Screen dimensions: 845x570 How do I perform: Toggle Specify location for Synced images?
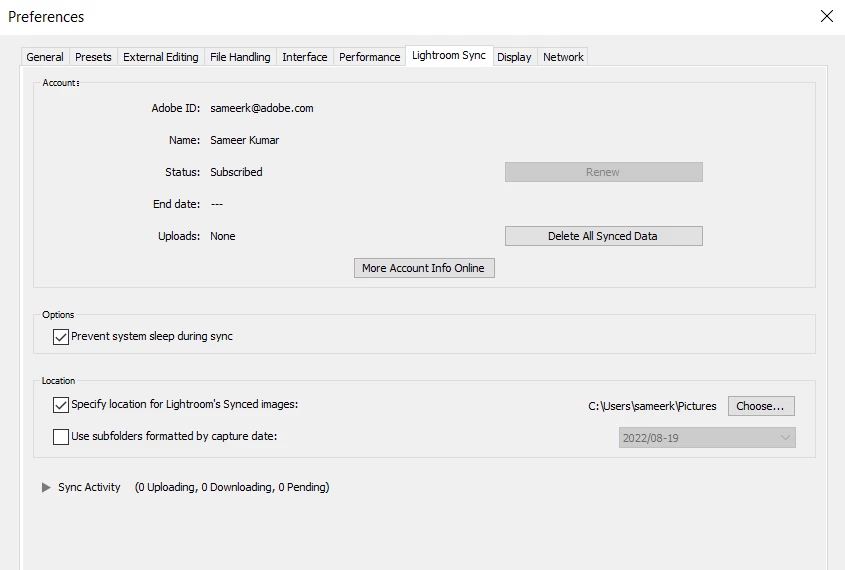[x=61, y=405]
